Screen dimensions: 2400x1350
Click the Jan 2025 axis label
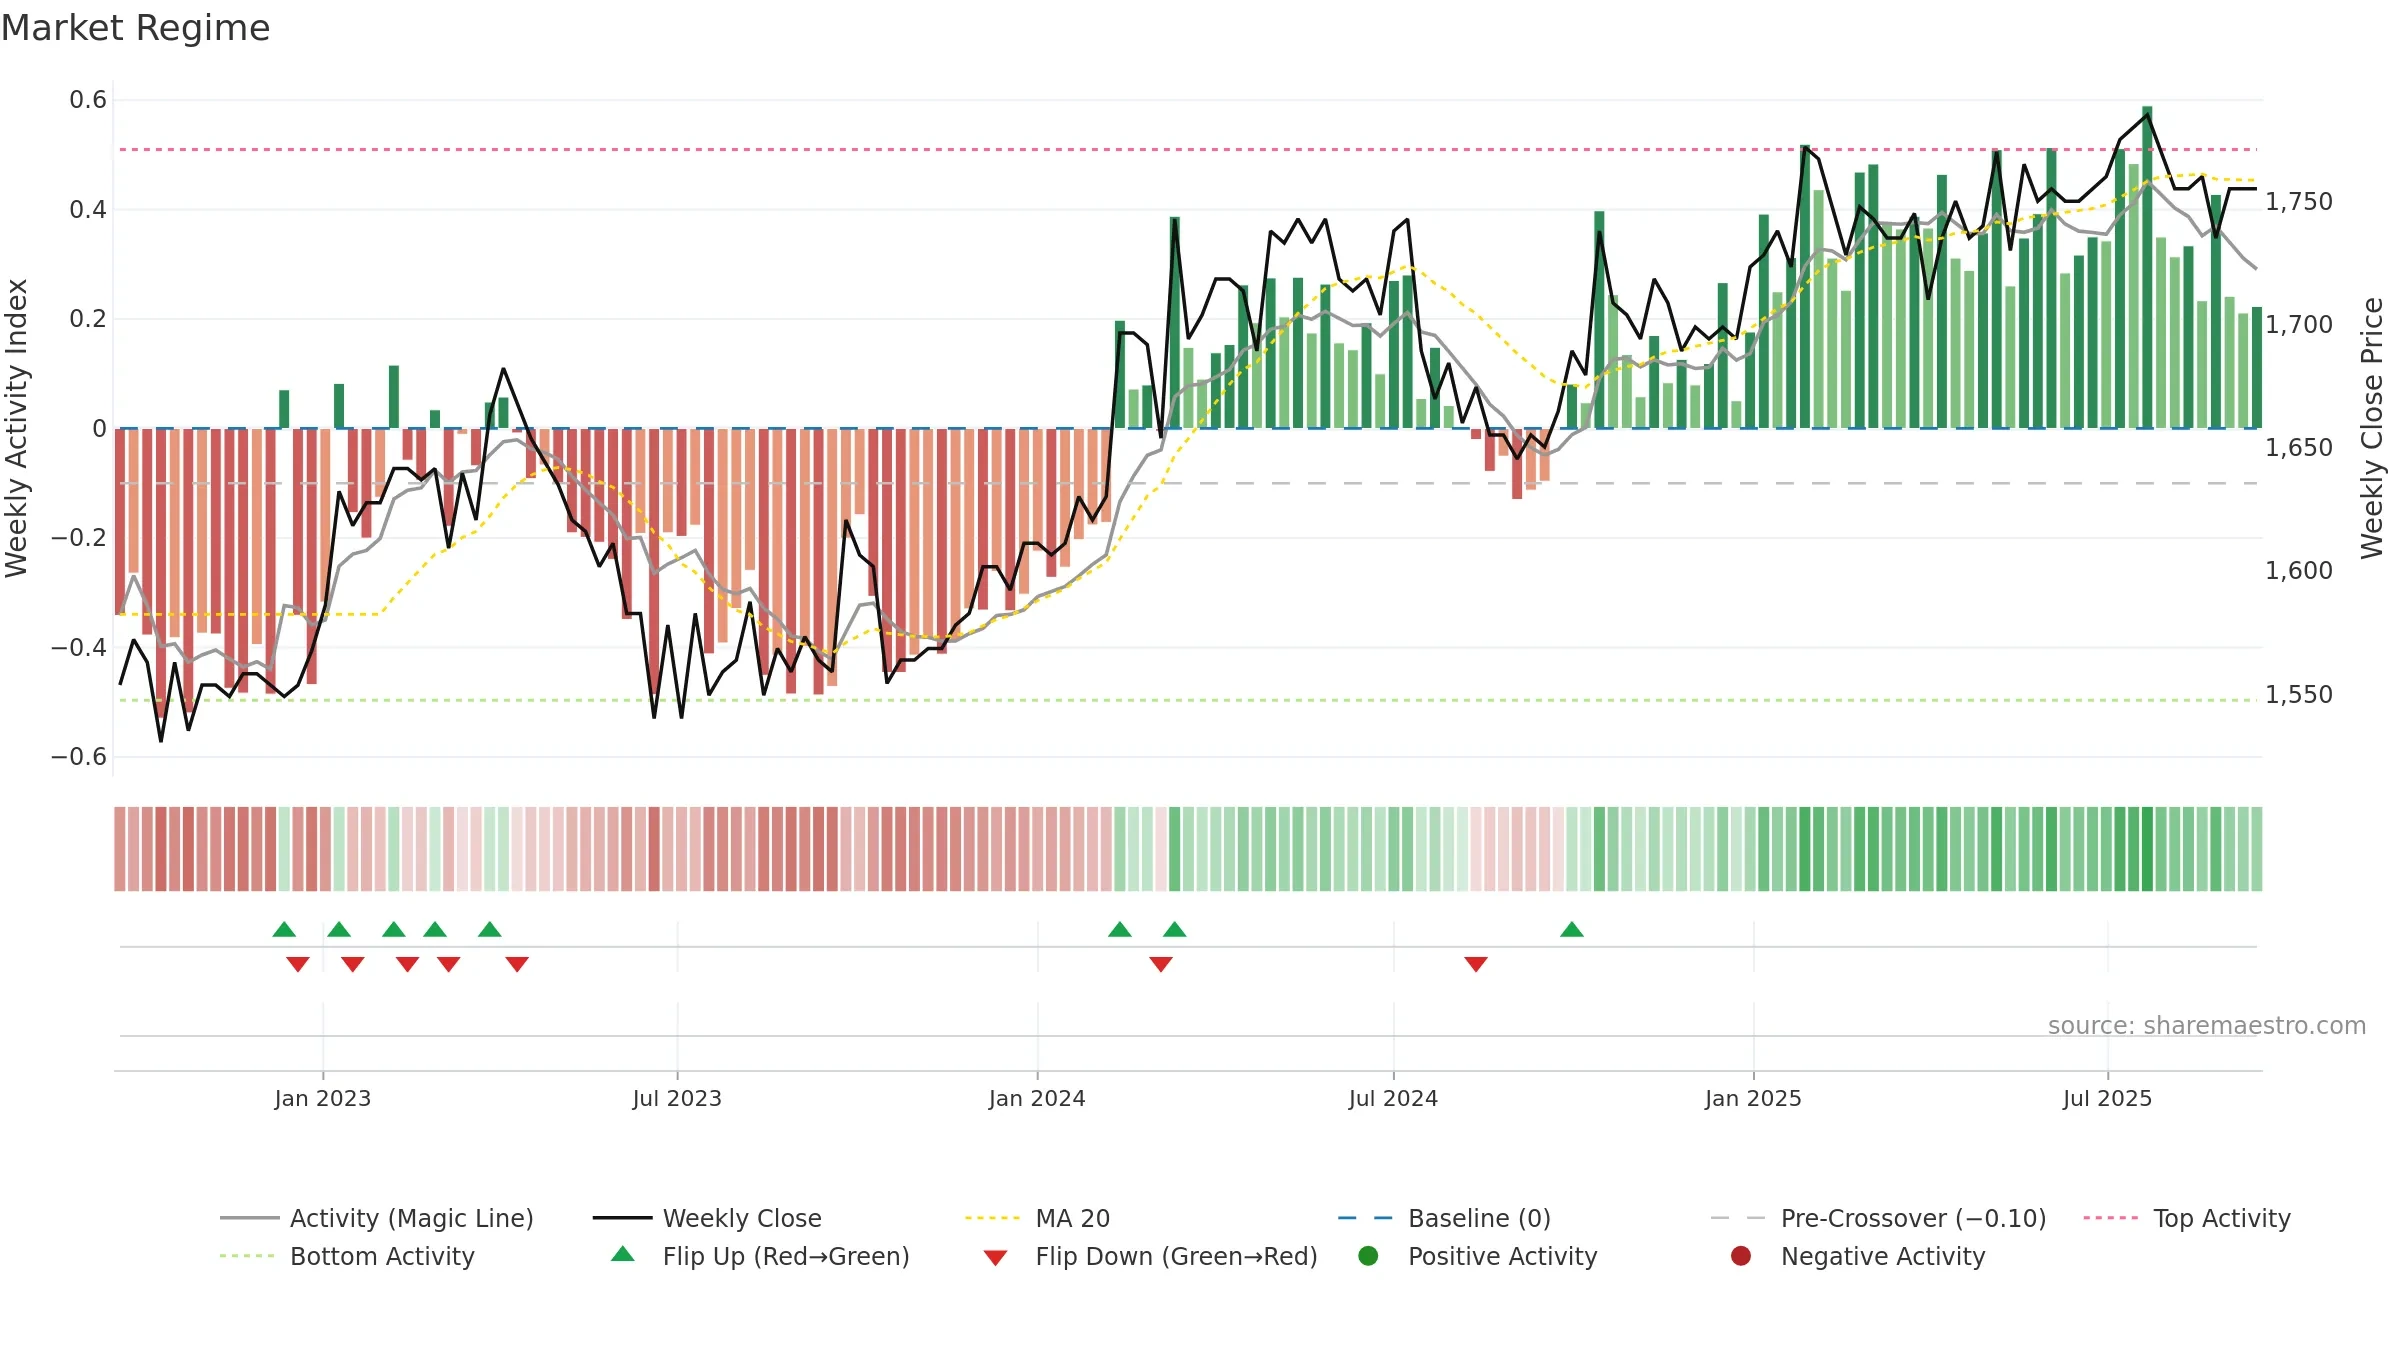tap(1753, 1099)
